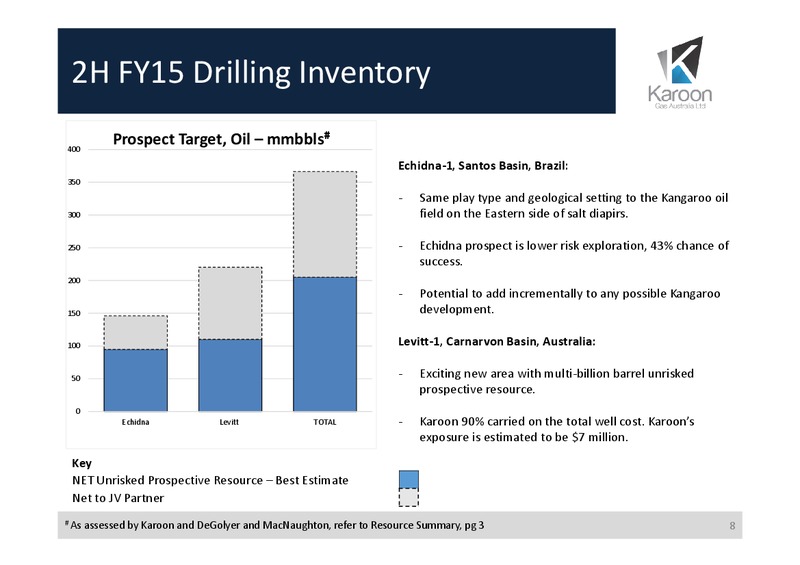
Task: Click the '150' y-axis value
Action: (74, 313)
